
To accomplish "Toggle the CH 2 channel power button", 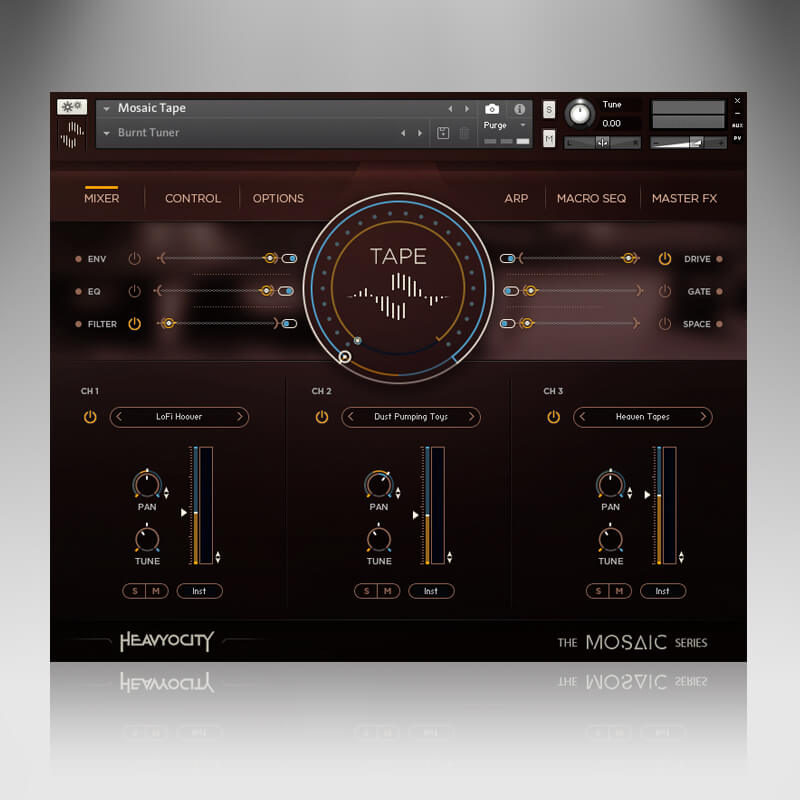I will point(321,417).
